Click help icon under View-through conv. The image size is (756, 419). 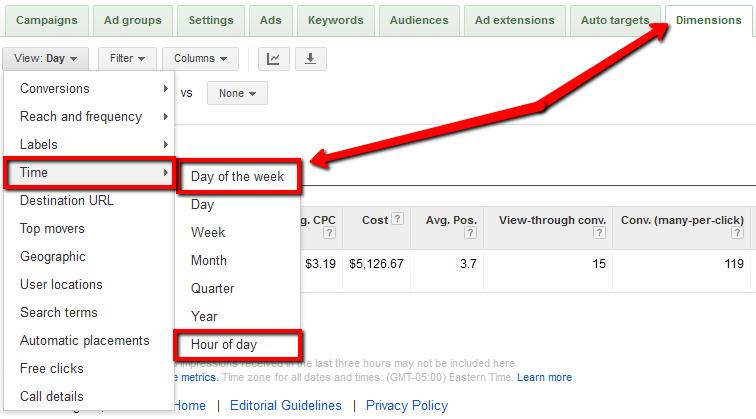(598, 233)
